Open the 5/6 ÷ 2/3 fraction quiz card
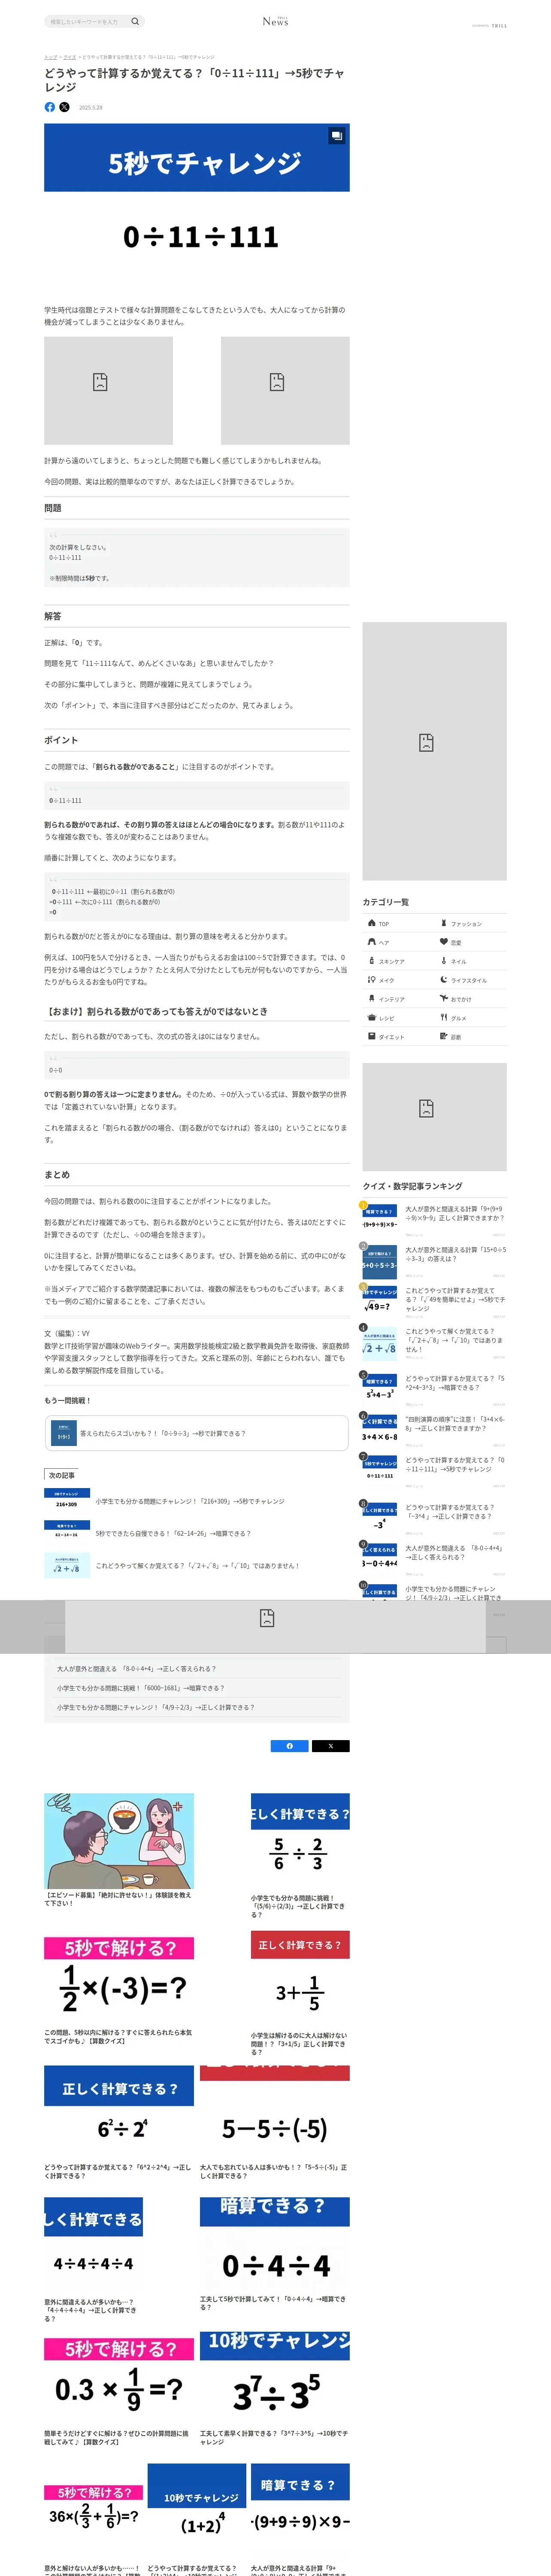This screenshot has width=551, height=2576. pos(300,1855)
